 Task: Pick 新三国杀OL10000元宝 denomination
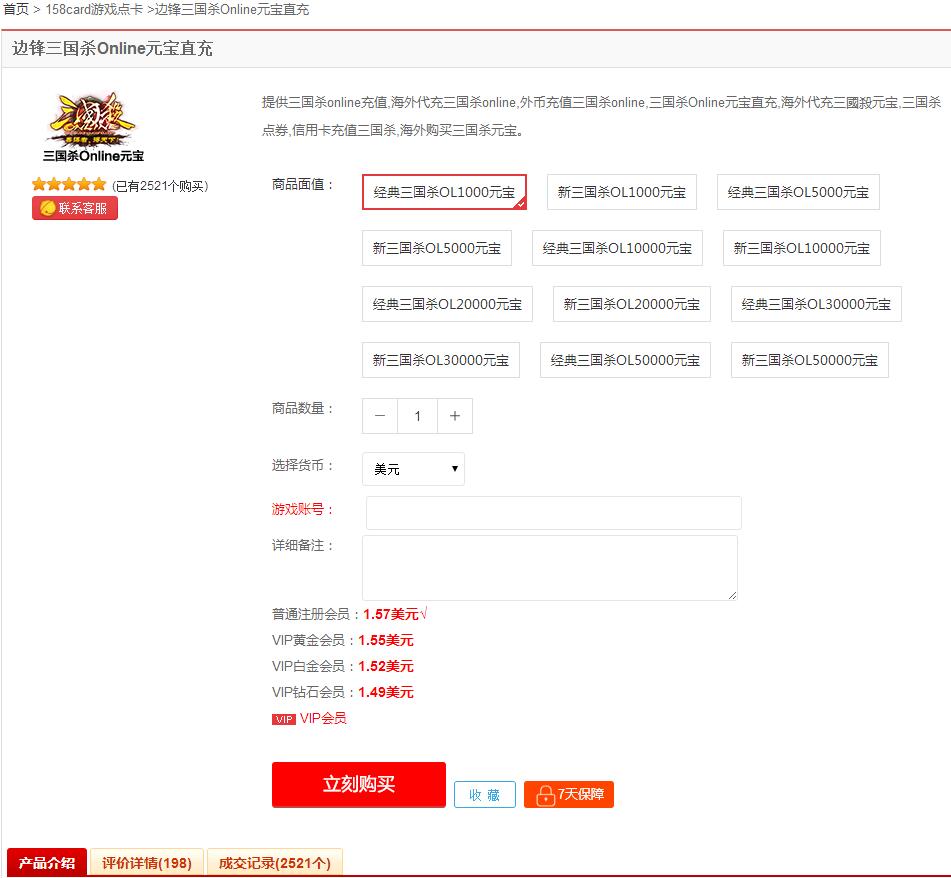click(x=802, y=248)
